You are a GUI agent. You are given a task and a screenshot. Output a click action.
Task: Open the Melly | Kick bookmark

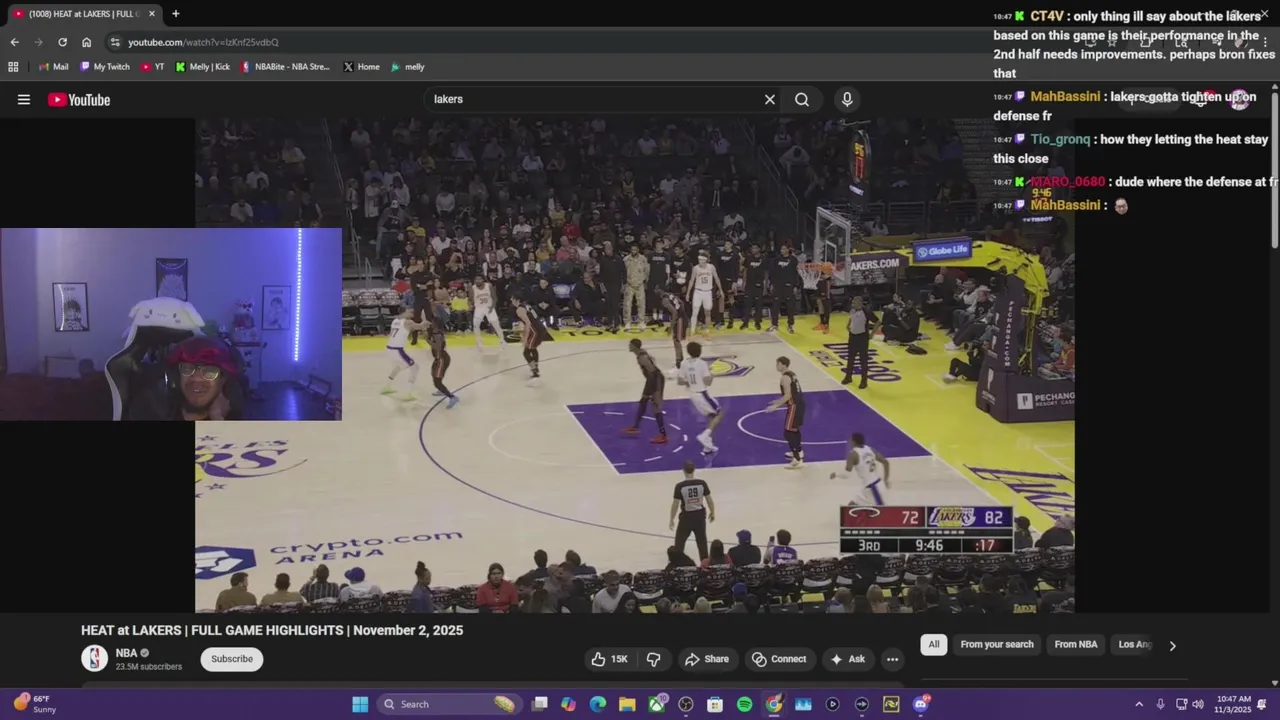pos(202,67)
